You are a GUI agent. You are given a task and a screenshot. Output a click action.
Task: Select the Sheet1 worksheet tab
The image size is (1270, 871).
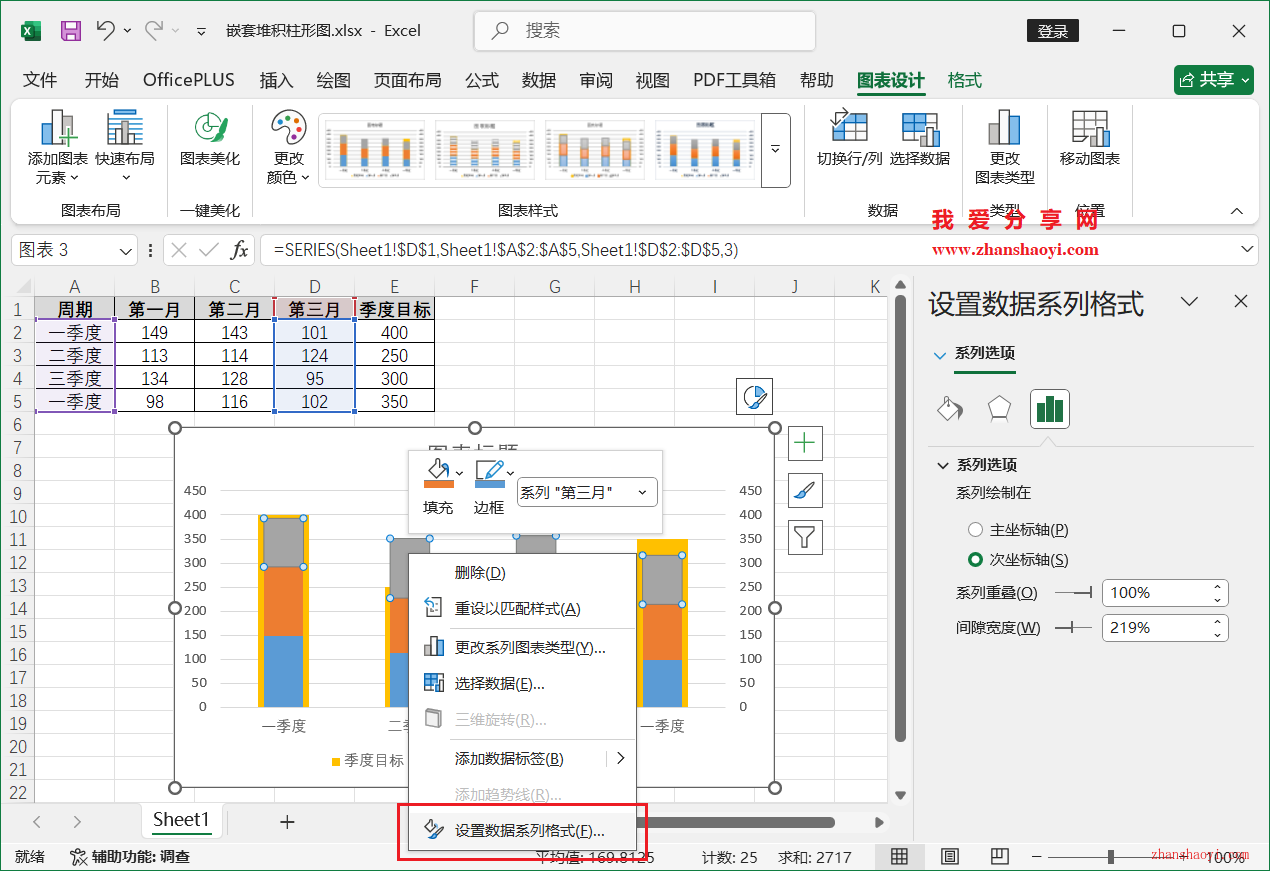(182, 820)
